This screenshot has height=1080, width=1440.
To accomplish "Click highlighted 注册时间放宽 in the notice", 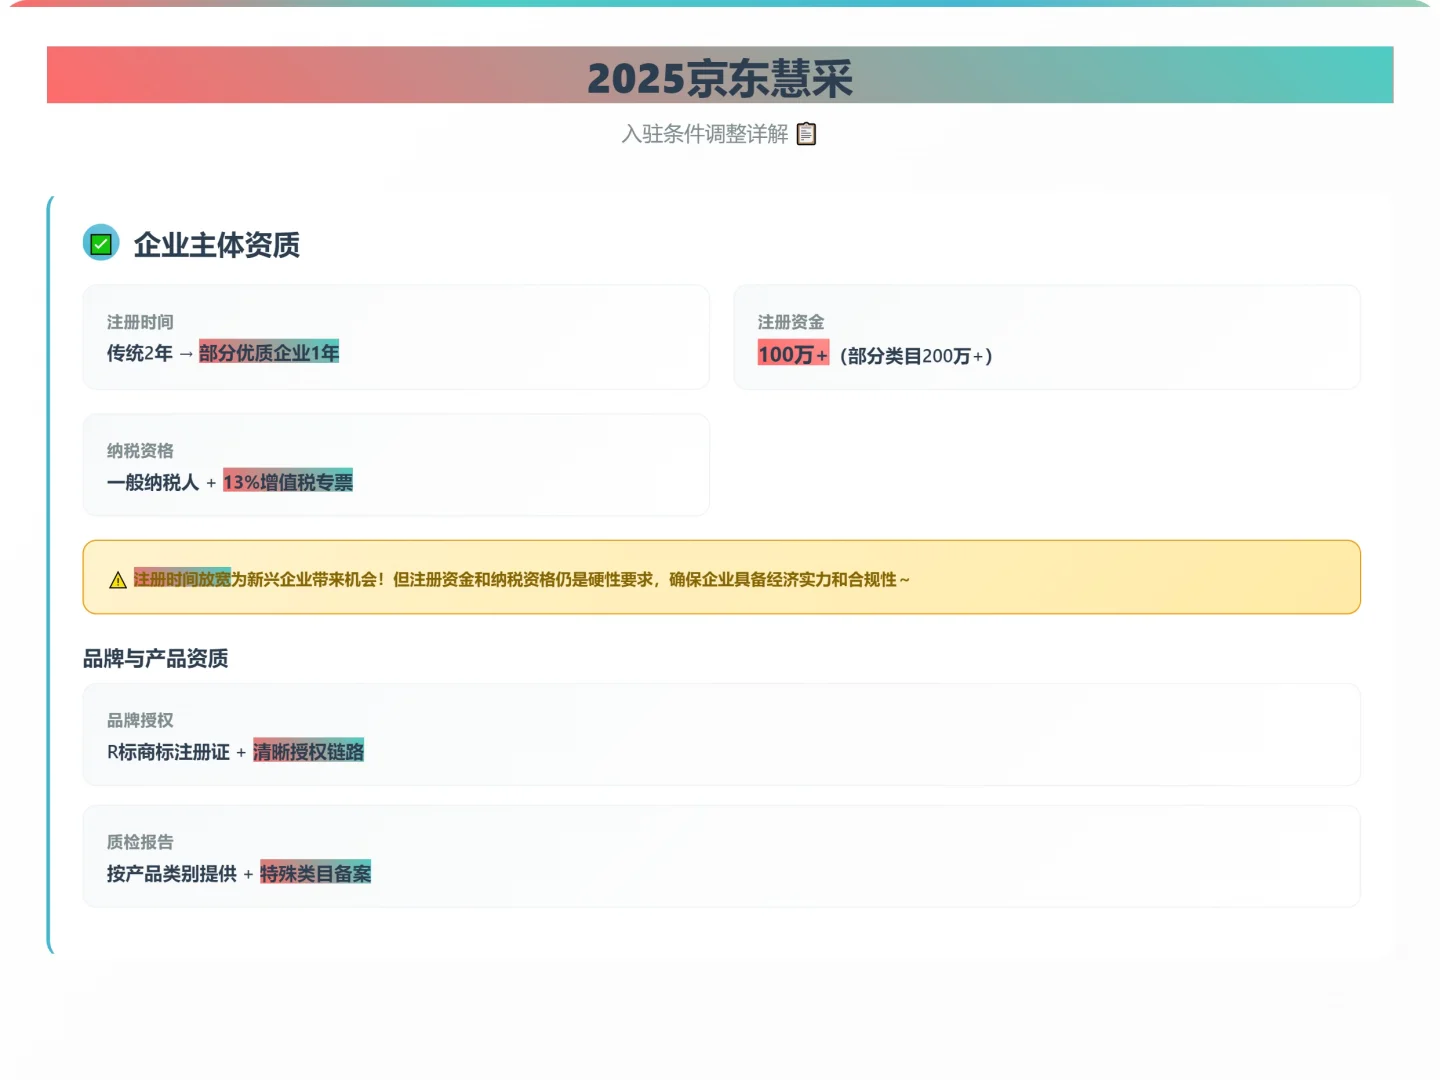I will point(182,579).
